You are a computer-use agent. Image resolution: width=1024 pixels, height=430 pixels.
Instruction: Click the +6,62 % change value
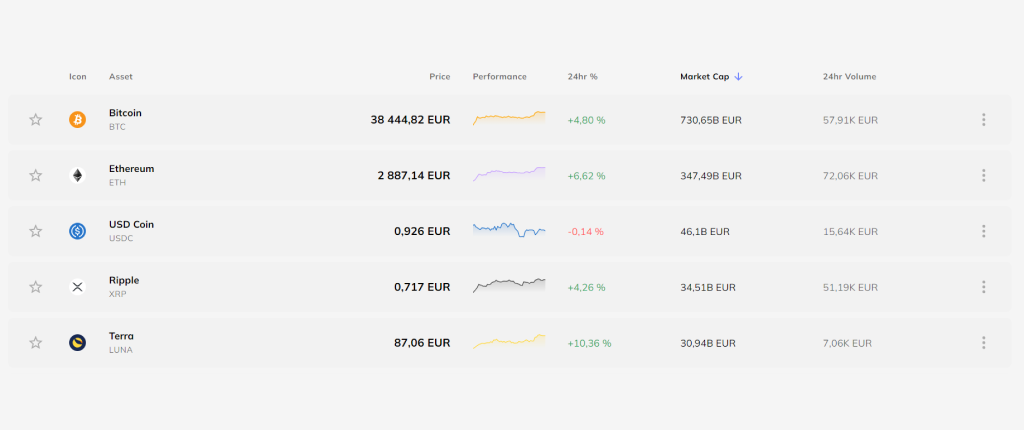pyautogui.click(x=586, y=176)
